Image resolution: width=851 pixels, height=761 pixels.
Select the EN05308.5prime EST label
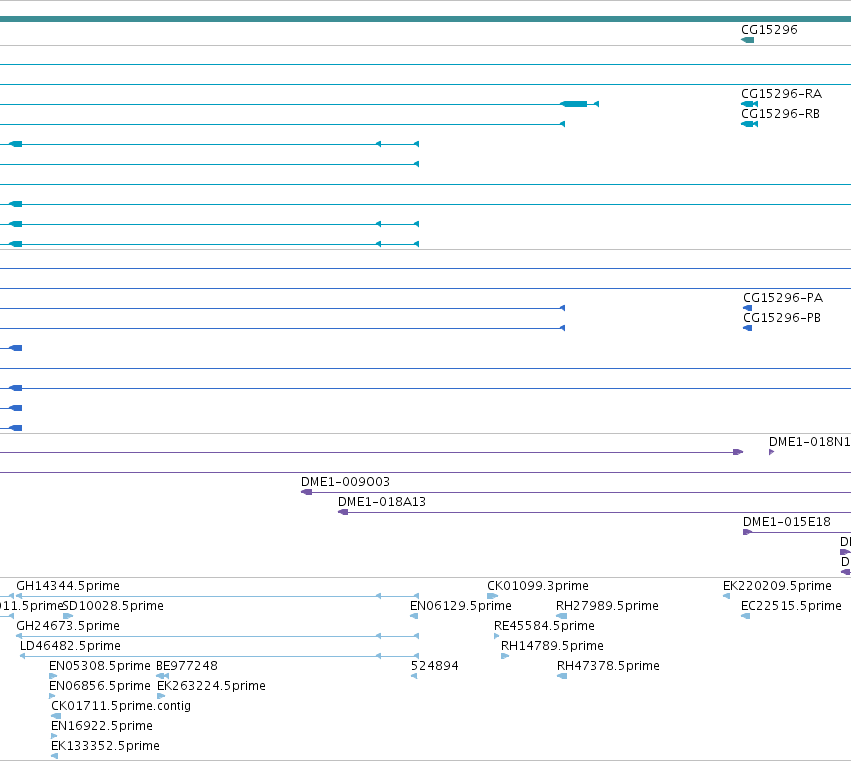99,666
